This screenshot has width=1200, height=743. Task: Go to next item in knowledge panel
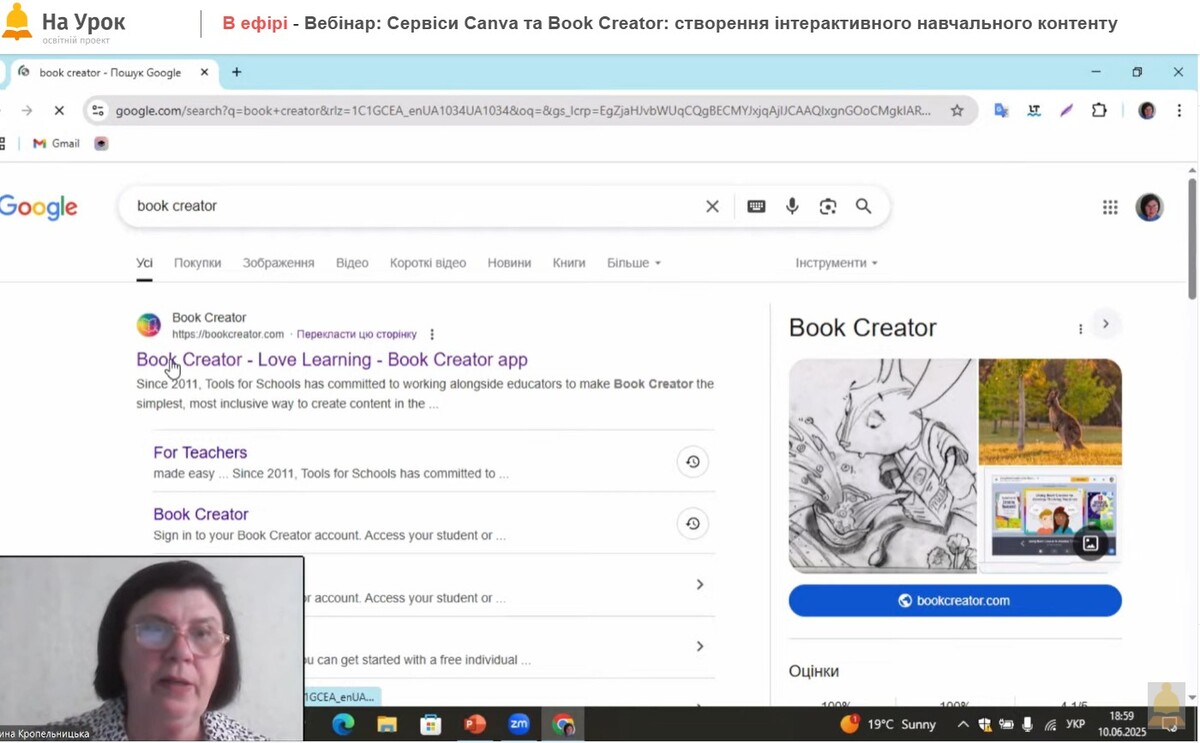coord(1105,324)
